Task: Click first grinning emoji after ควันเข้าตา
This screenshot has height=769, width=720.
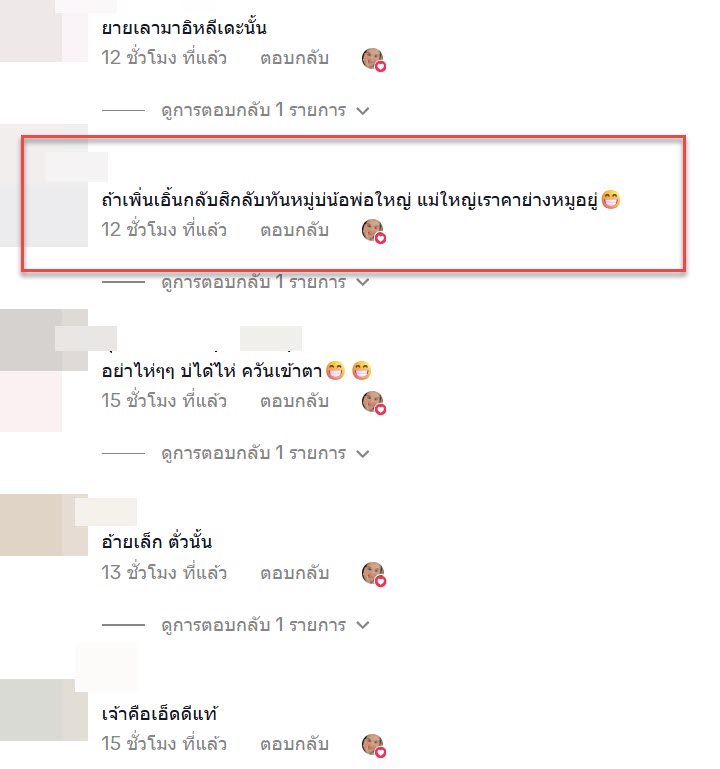Action: coord(335,371)
